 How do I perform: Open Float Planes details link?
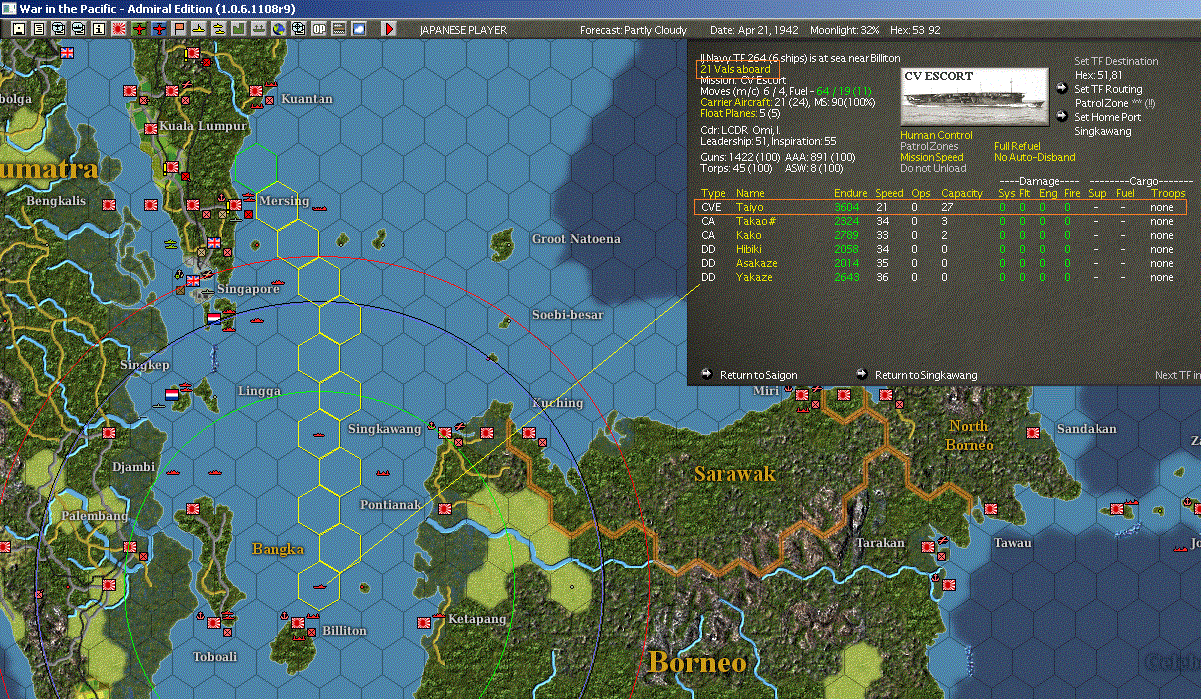coord(727,113)
